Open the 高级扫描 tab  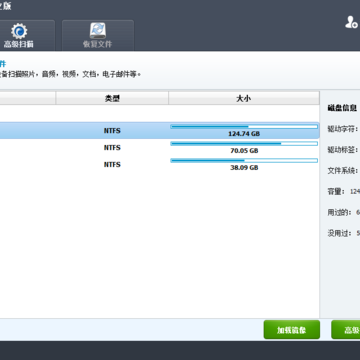[26, 35]
